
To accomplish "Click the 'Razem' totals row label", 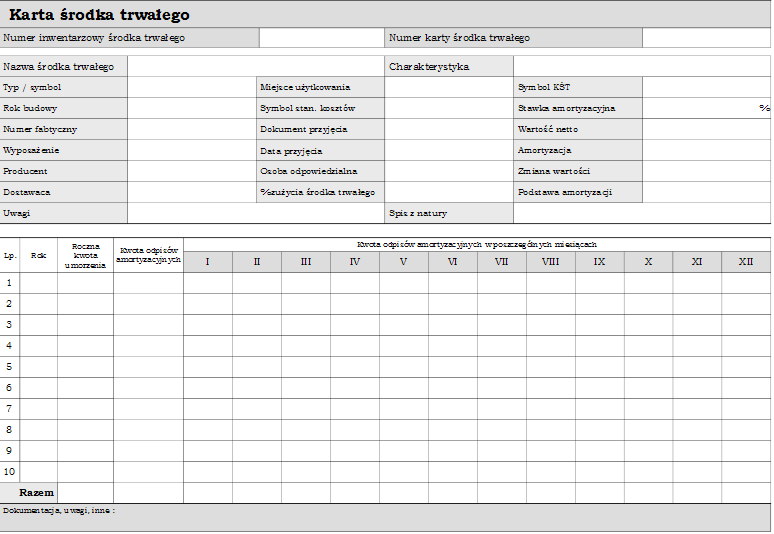I will click(x=29, y=493).
